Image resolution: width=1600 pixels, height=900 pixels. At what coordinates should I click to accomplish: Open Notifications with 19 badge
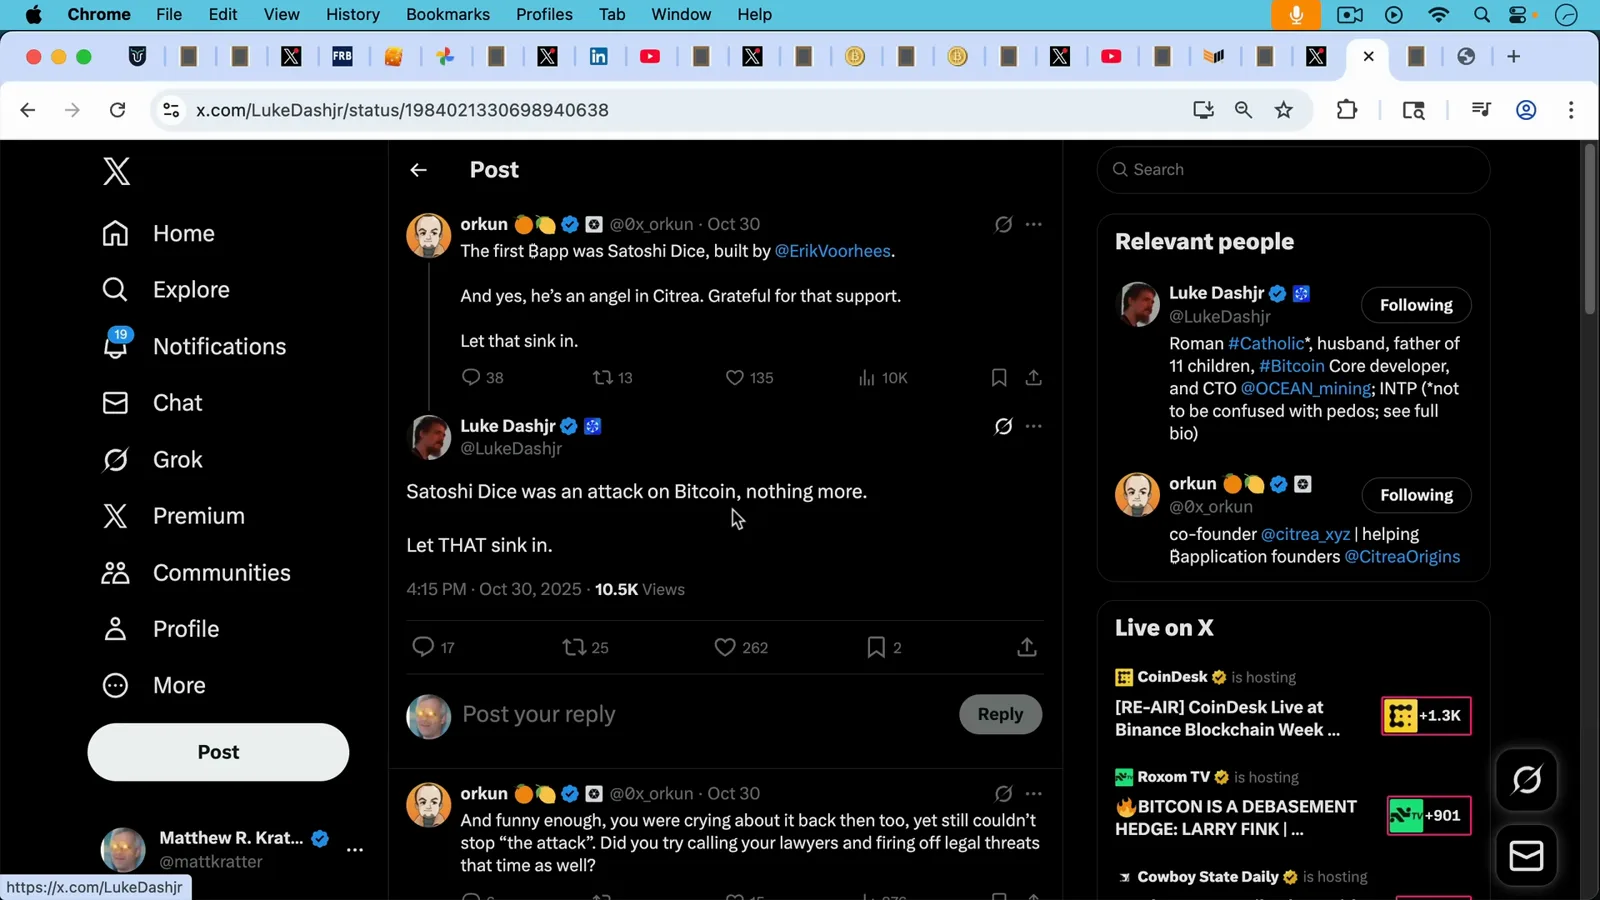(x=195, y=346)
